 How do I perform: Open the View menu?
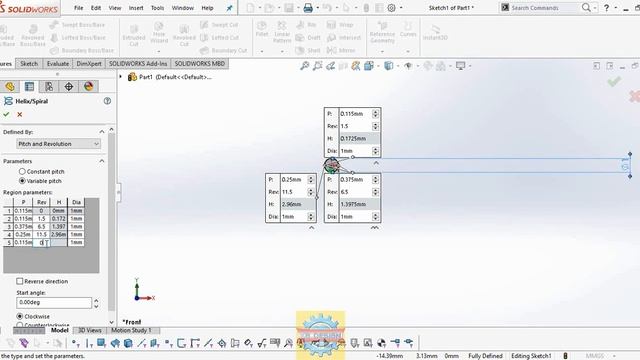115,8
